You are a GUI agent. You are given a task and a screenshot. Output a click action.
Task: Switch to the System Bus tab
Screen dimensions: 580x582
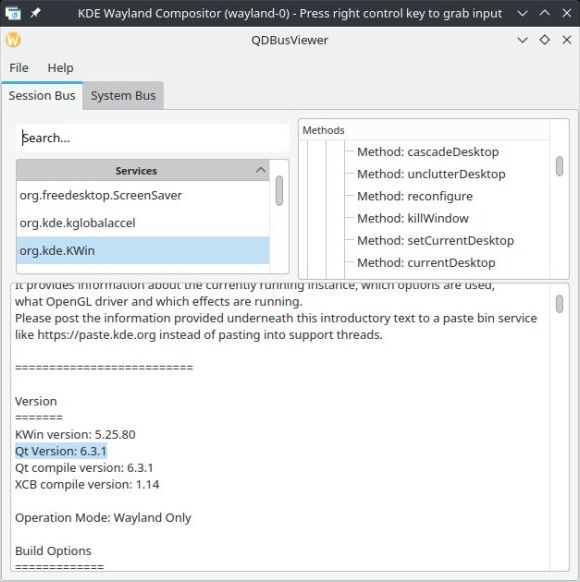click(123, 96)
